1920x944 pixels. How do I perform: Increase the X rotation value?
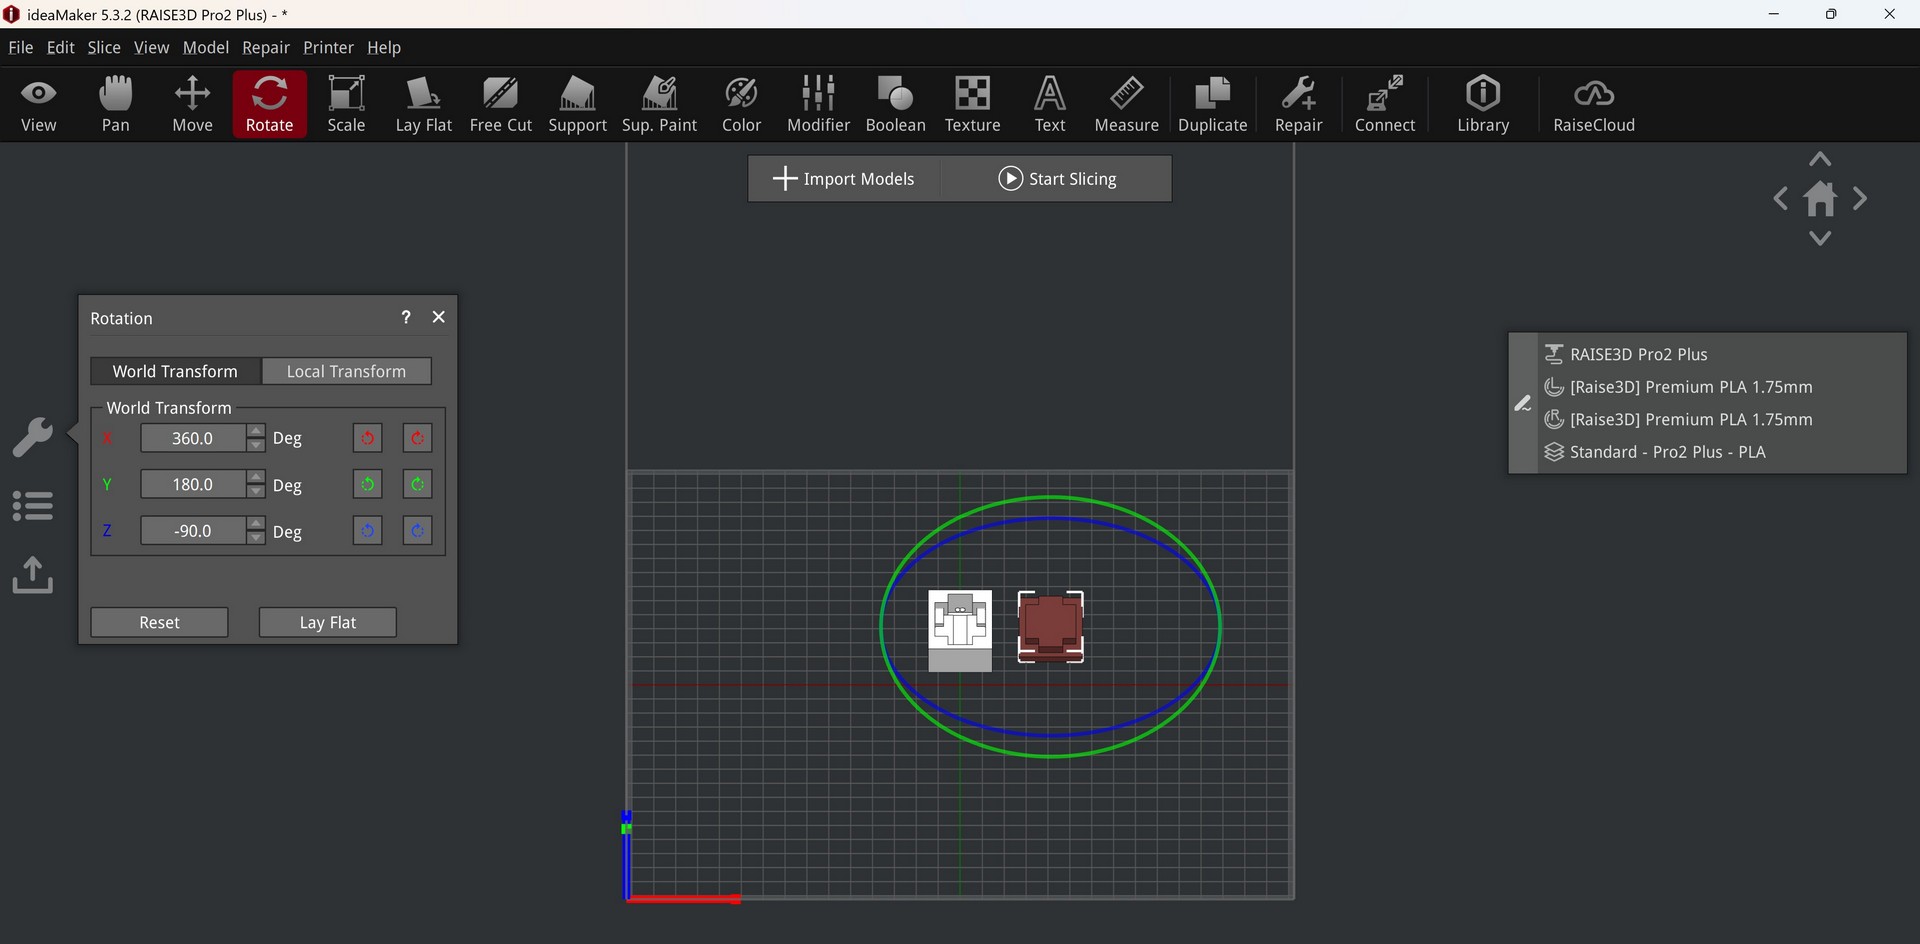pyautogui.click(x=256, y=431)
